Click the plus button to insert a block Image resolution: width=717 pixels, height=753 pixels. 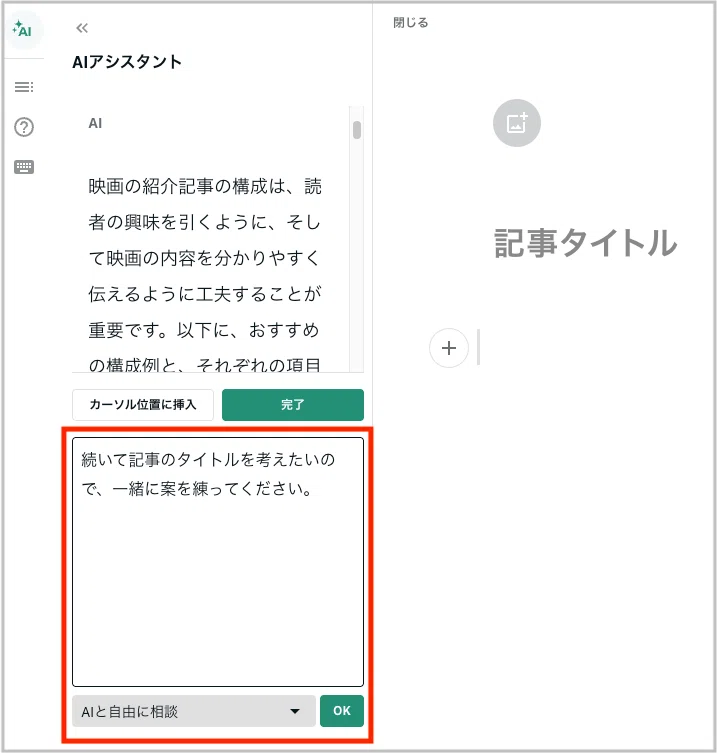click(x=449, y=348)
